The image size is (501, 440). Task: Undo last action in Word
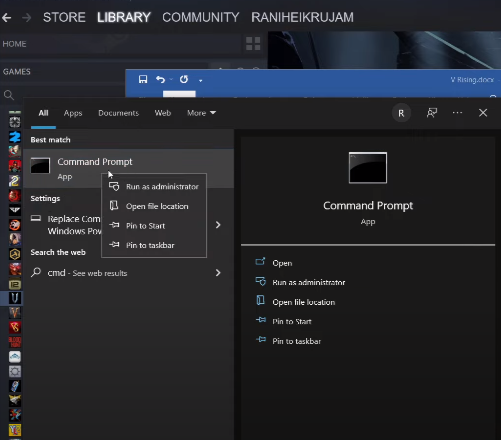[x=160, y=79]
